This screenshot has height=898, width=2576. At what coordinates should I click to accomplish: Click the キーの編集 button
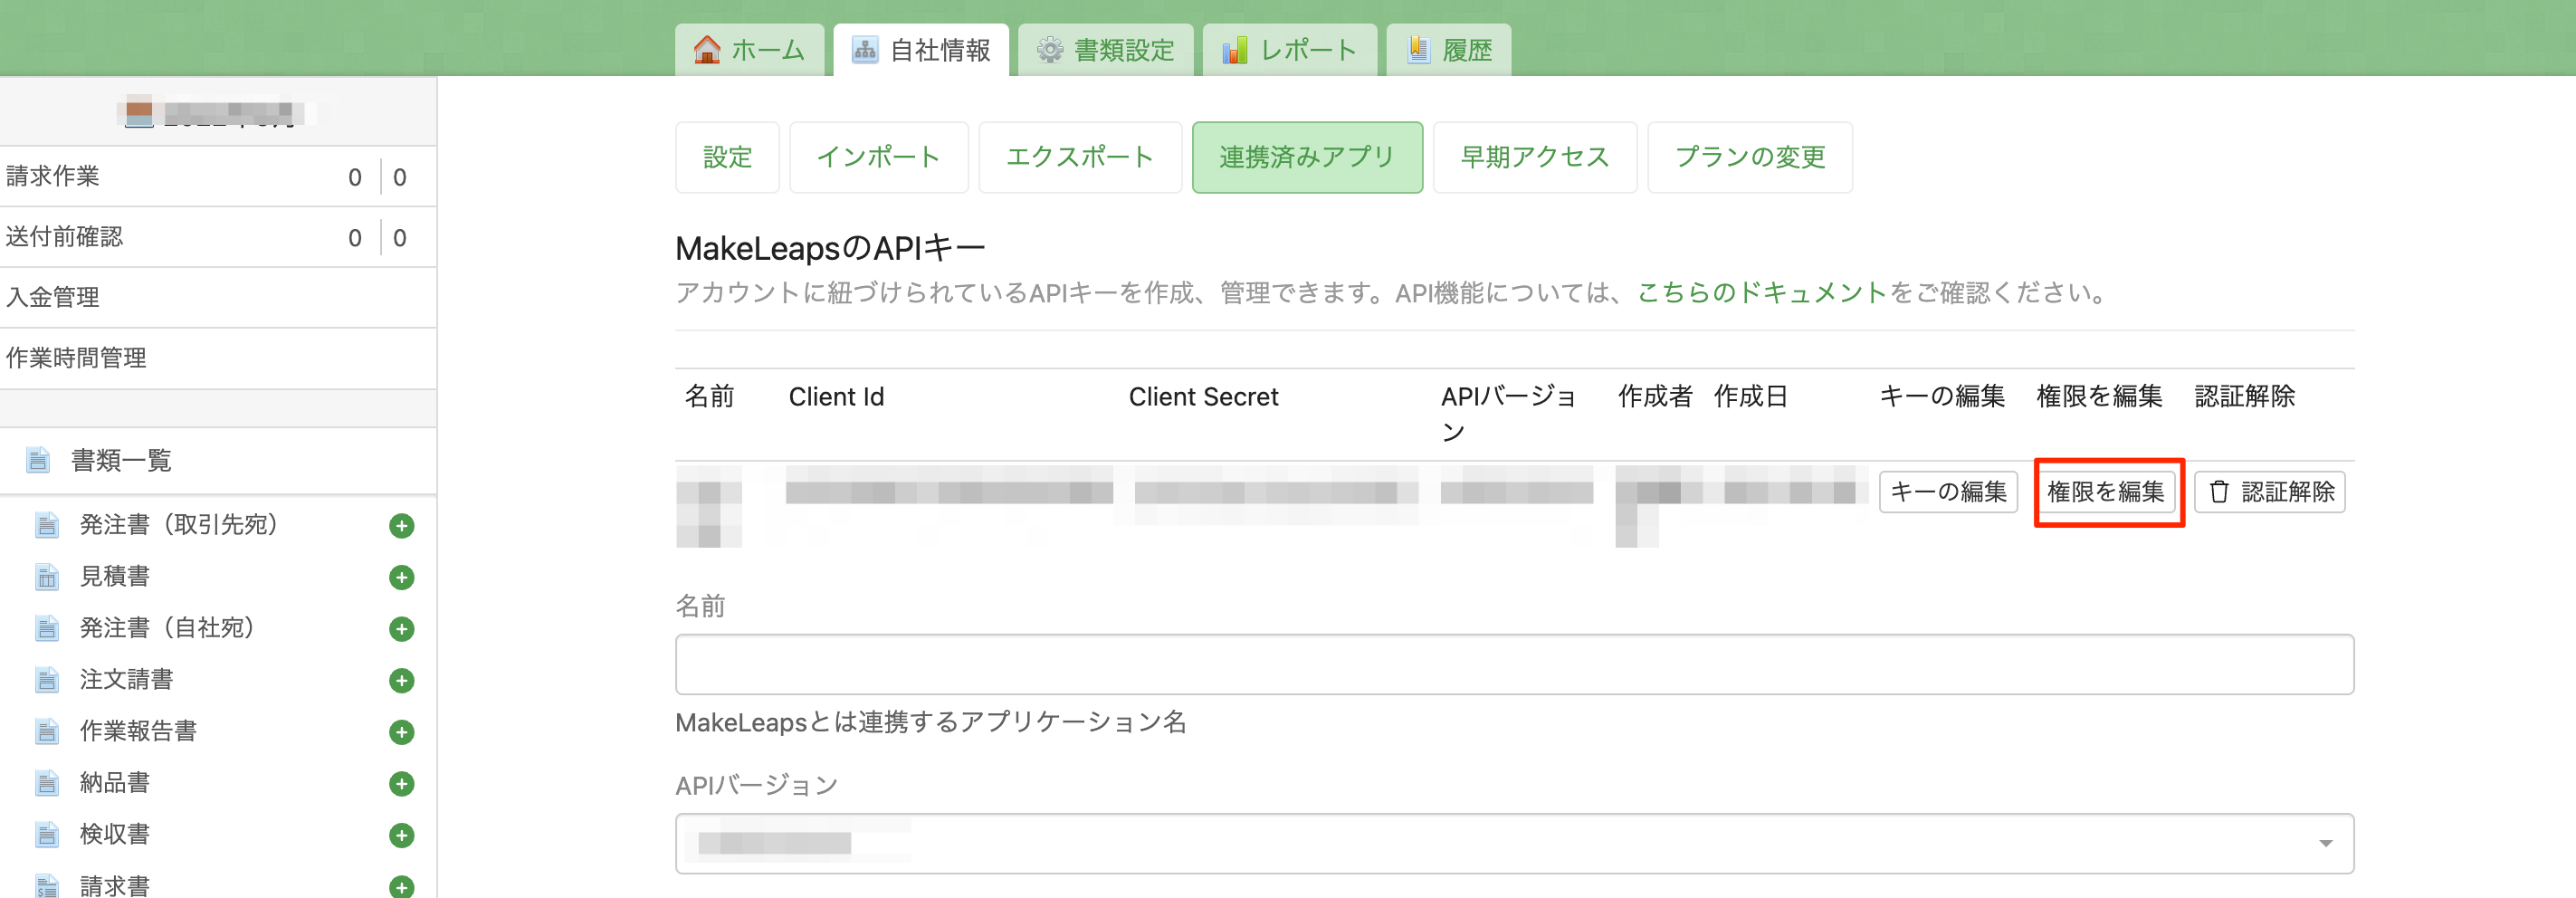point(1947,492)
